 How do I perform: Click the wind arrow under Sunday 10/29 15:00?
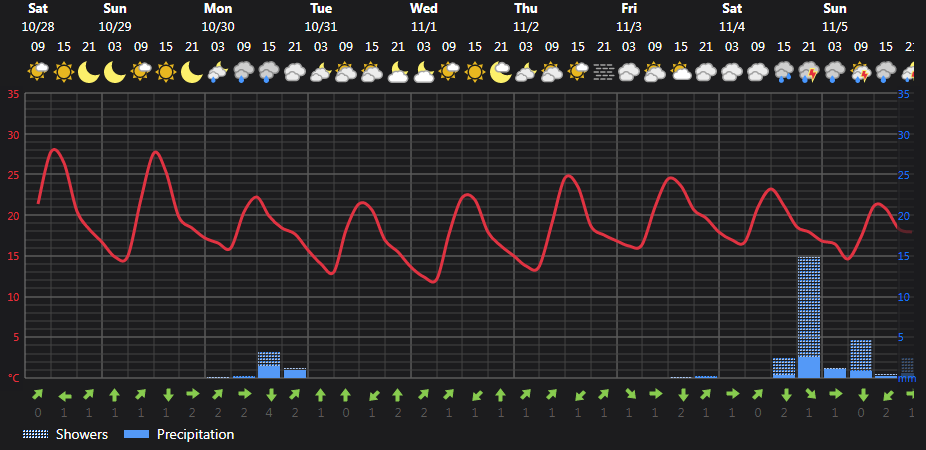click(x=167, y=395)
